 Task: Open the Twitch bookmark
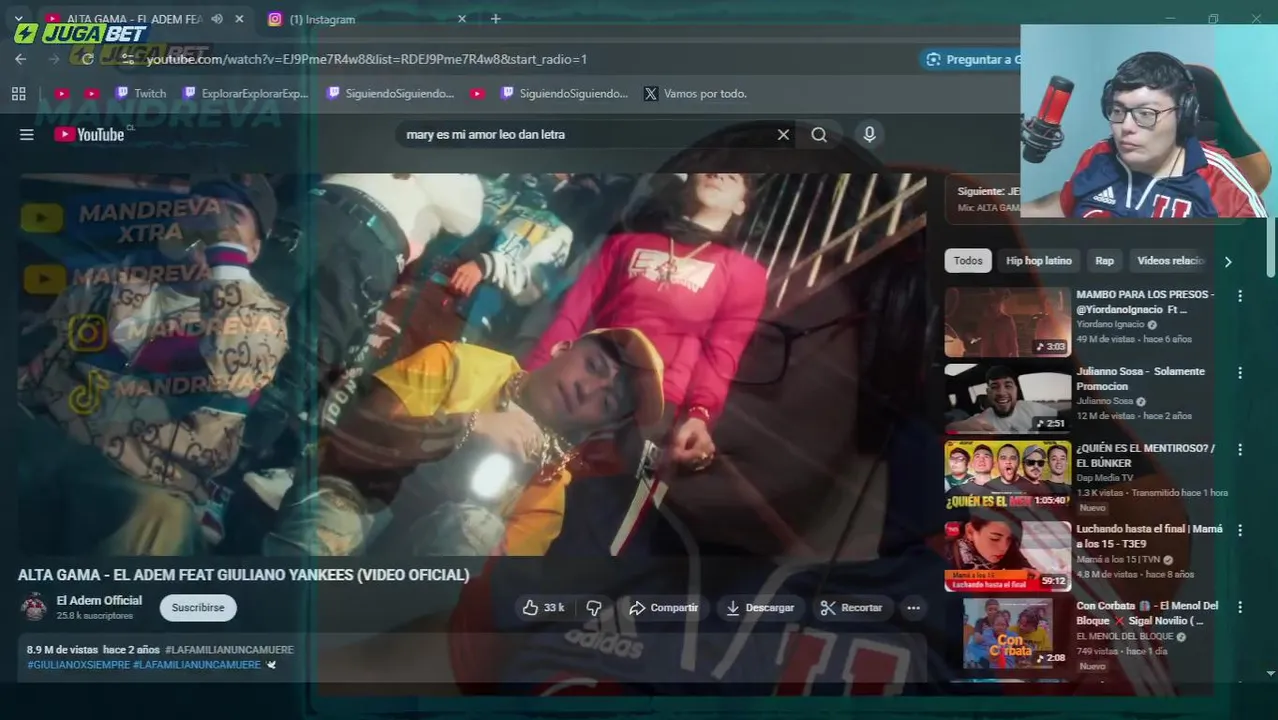pyautogui.click(x=141, y=93)
